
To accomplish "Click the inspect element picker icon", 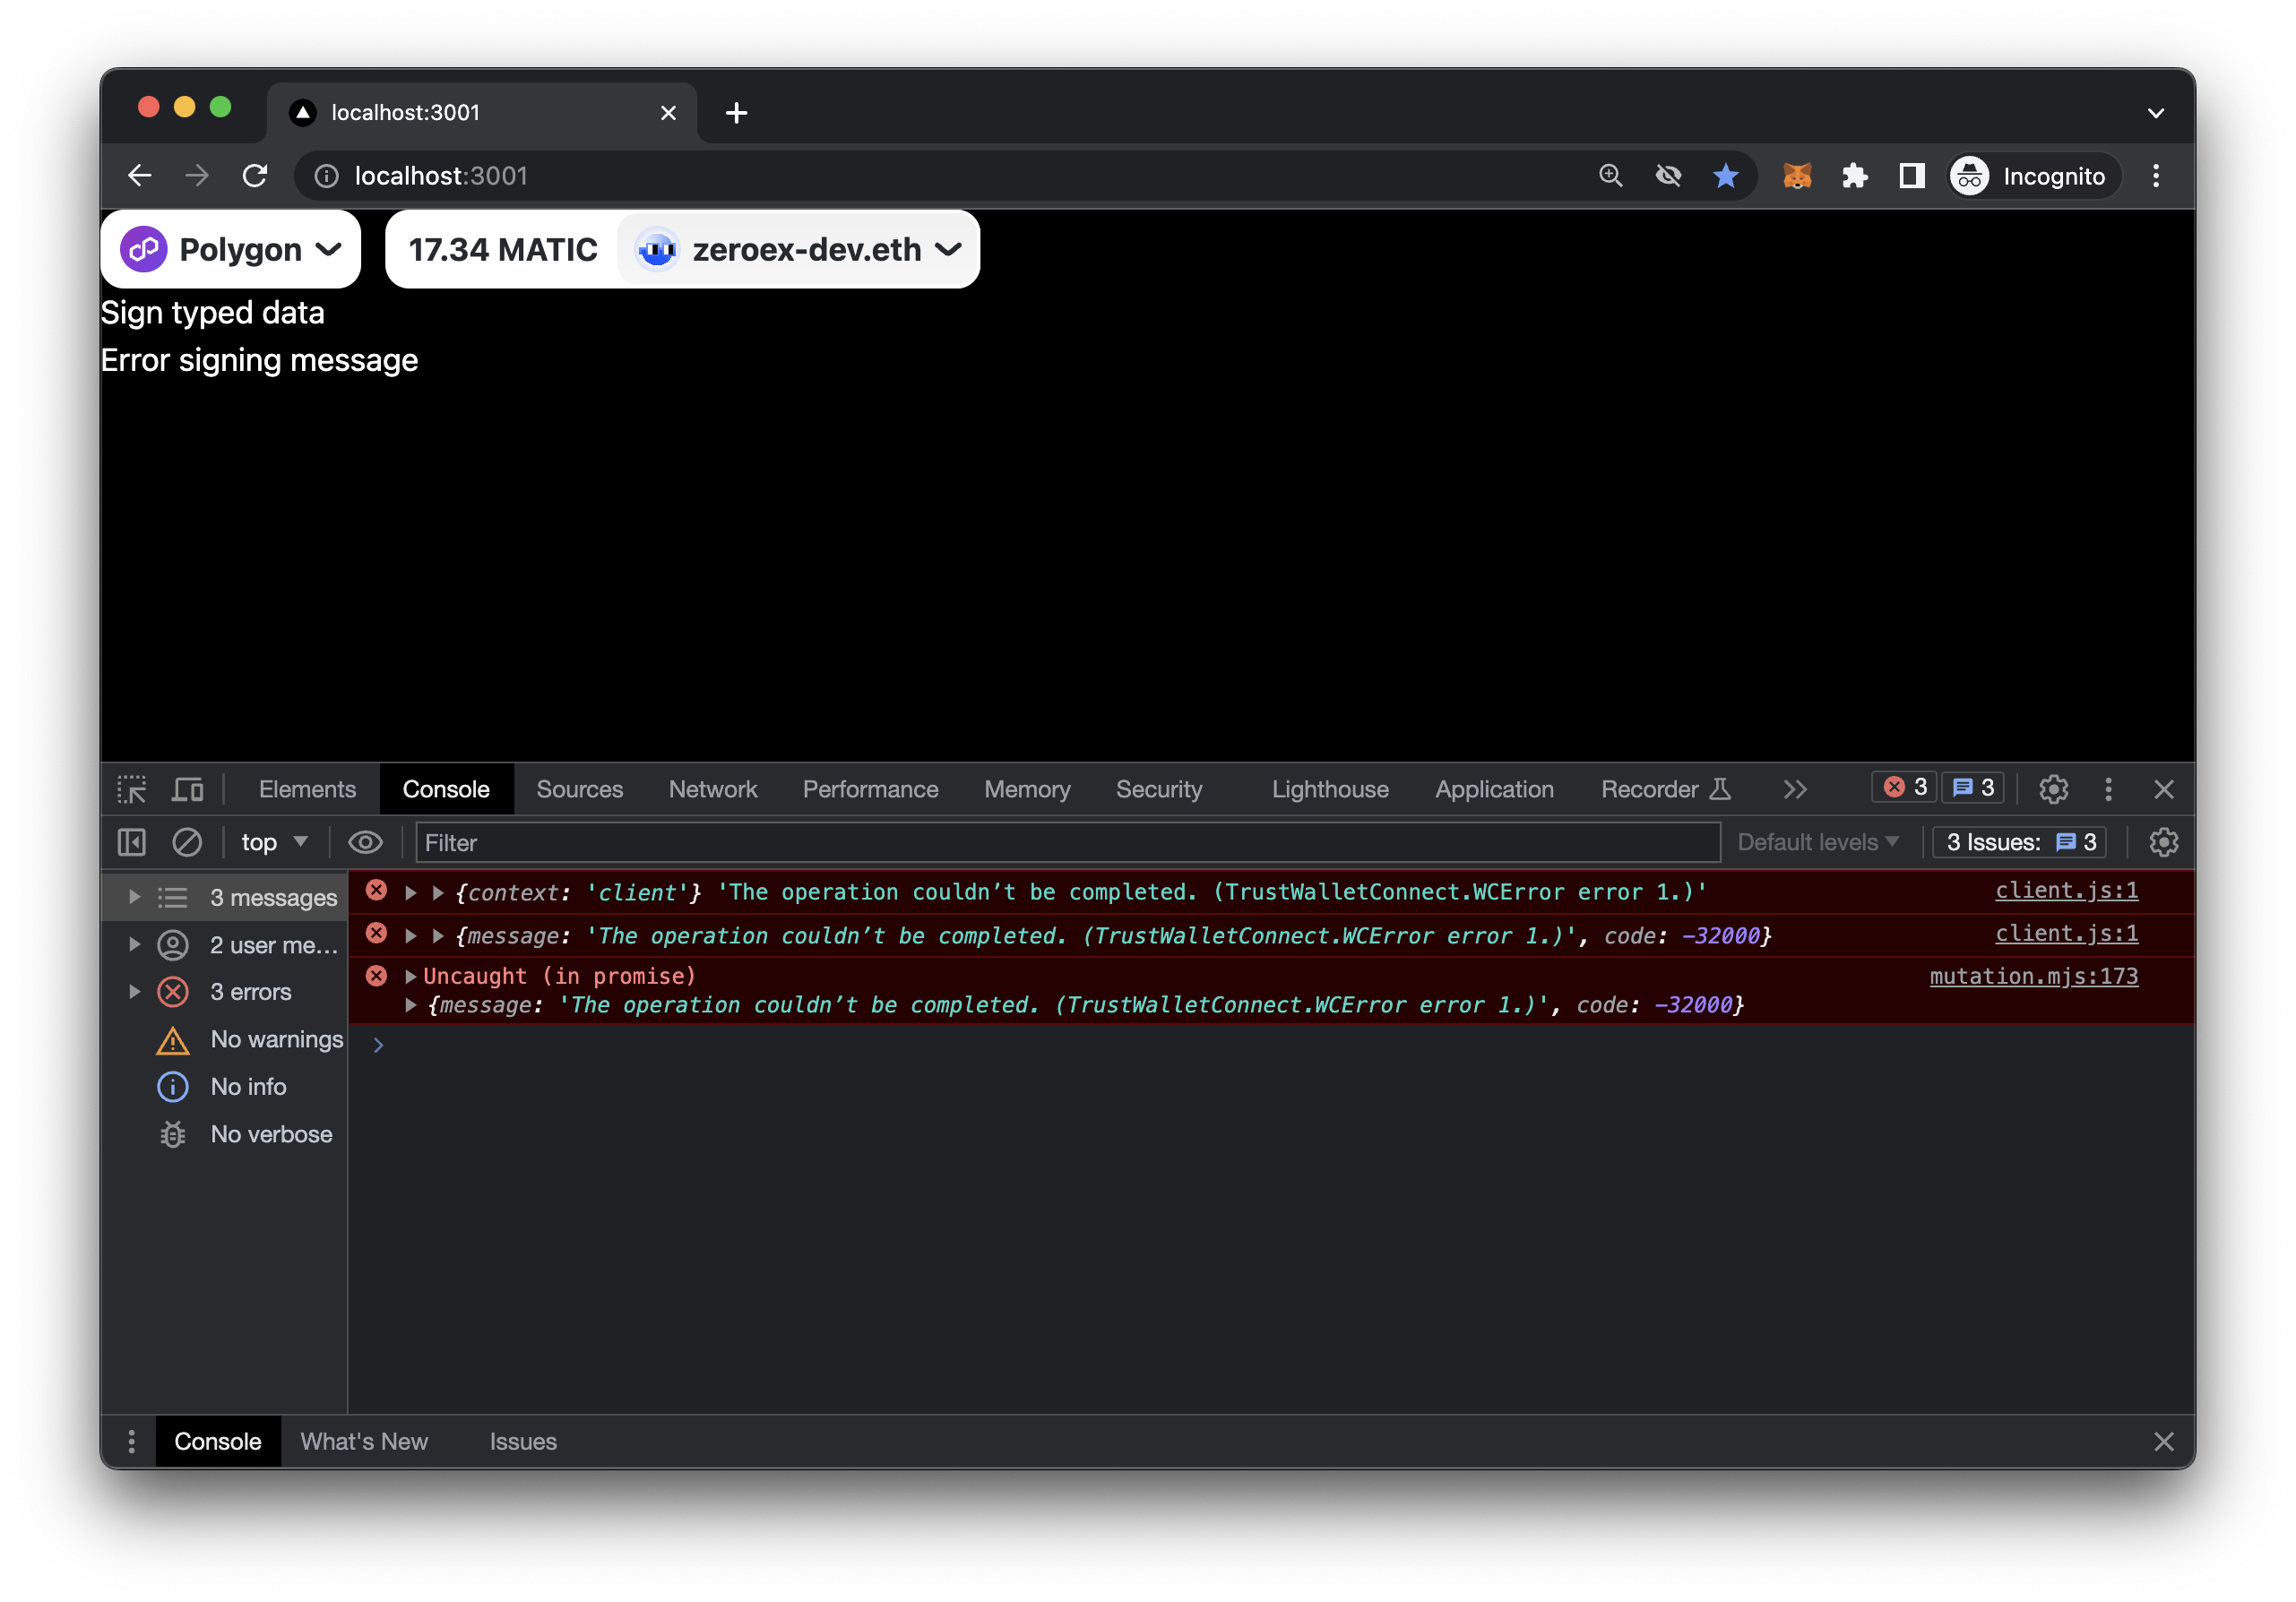I will point(131,790).
